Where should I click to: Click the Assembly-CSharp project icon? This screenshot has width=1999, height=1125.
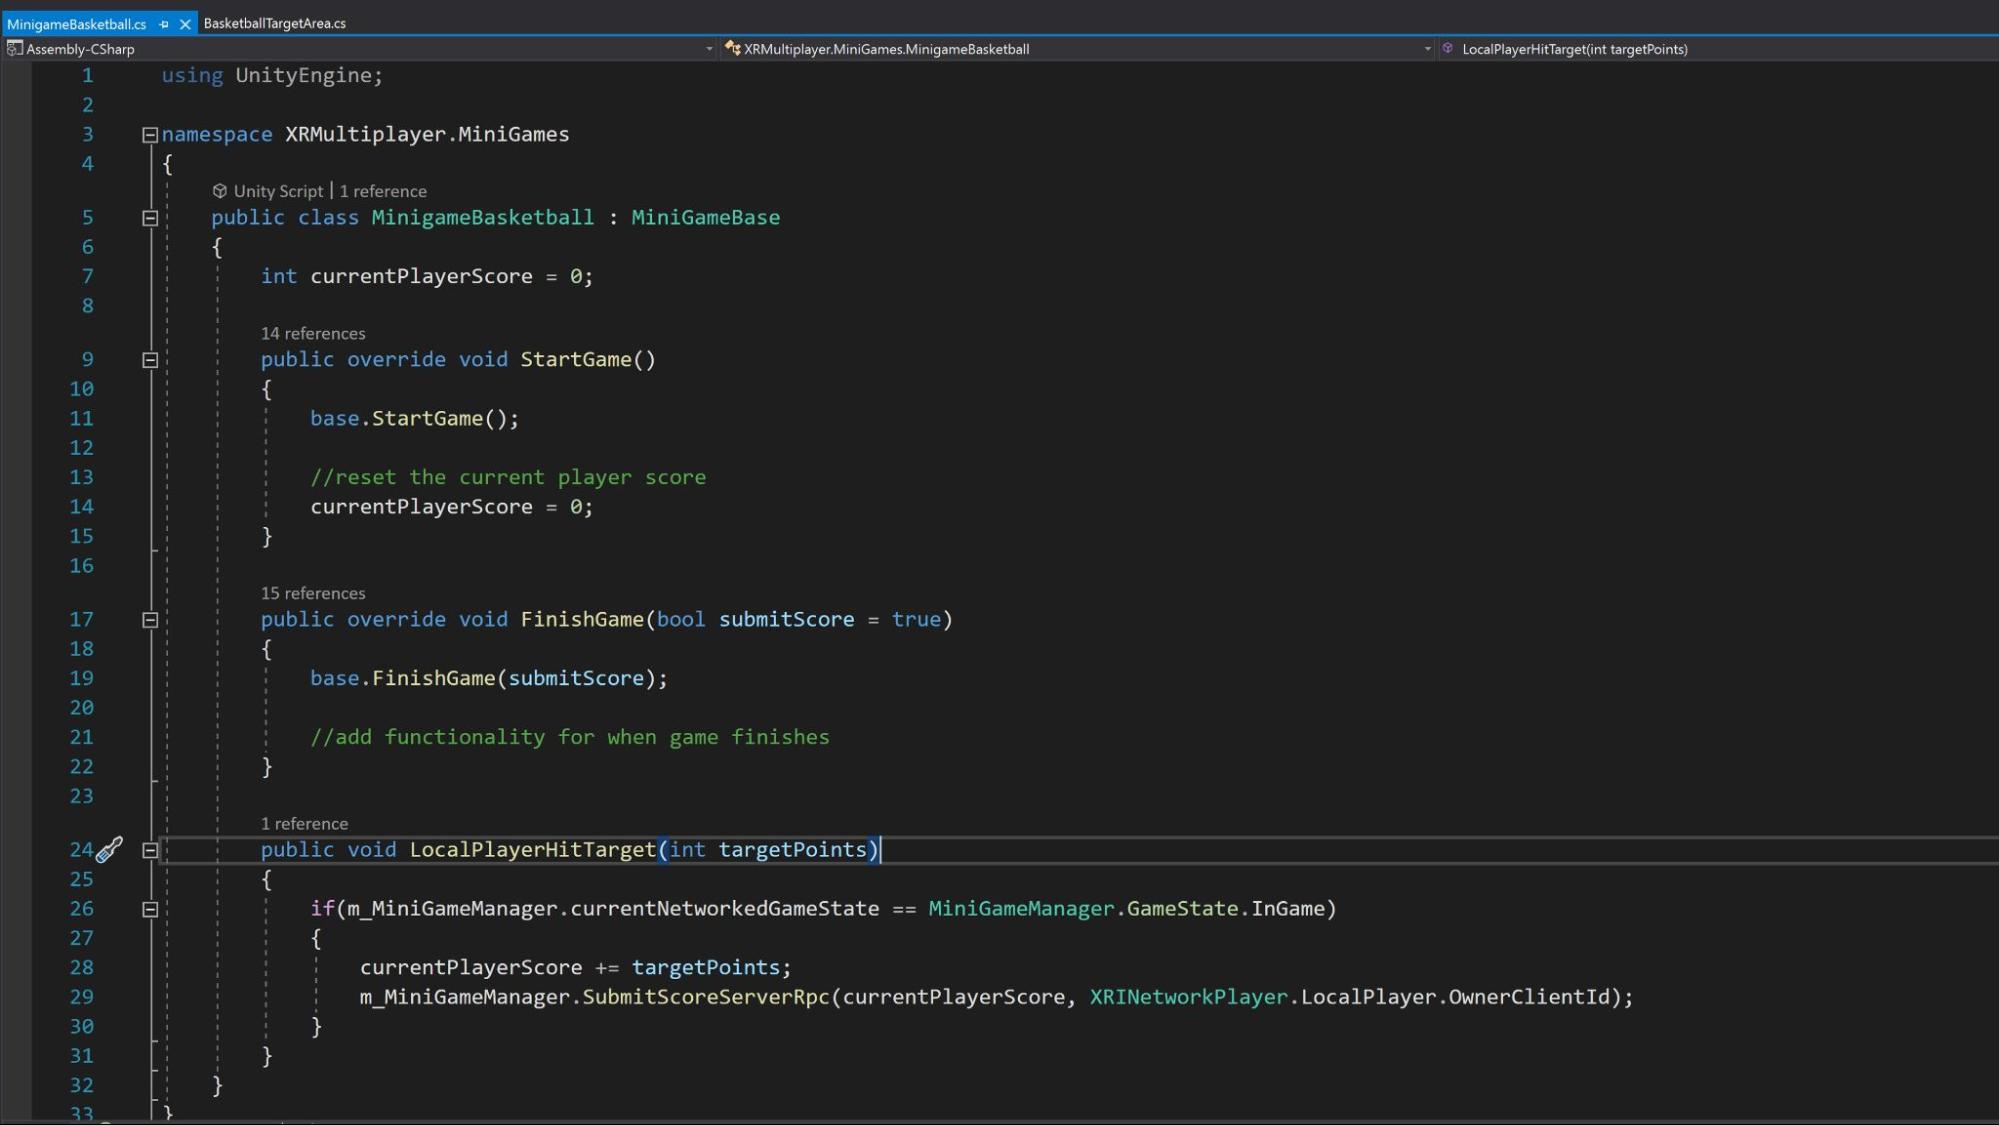pos(14,48)
